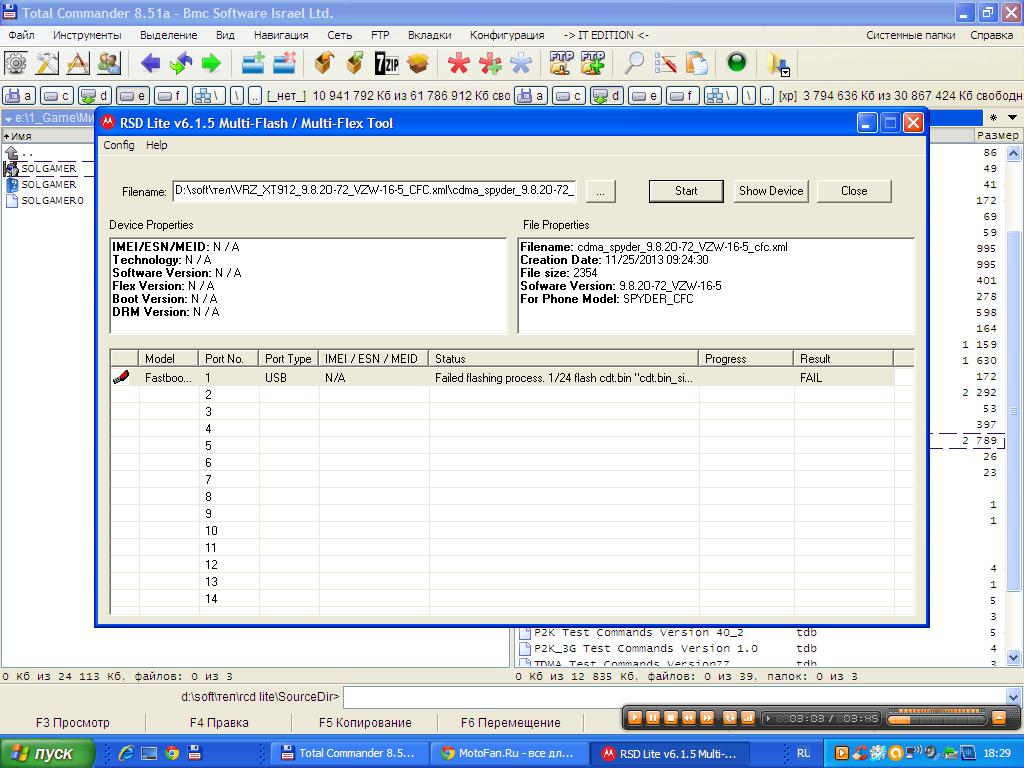Select drive d in the left drive bar
1024x768 pixels.
click(x=95, y=96)
